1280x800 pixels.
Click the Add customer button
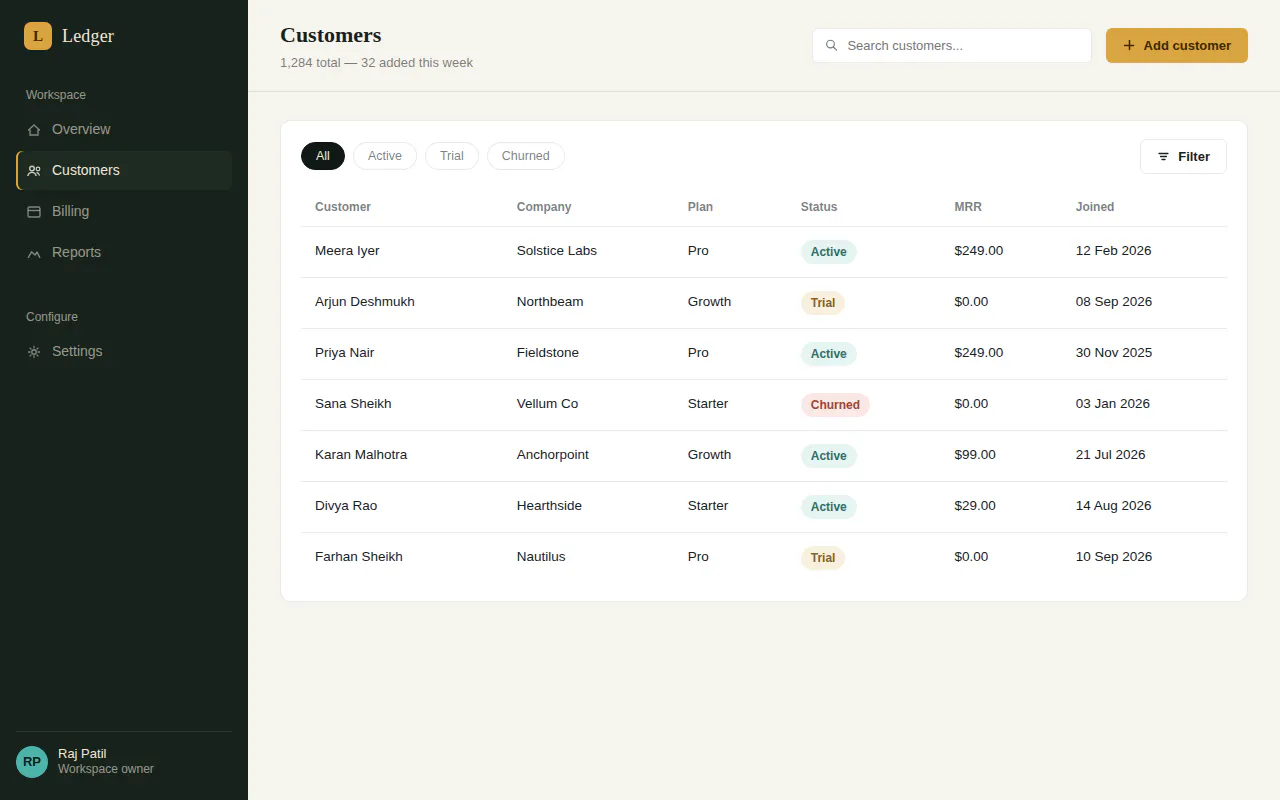[1177, 45]
